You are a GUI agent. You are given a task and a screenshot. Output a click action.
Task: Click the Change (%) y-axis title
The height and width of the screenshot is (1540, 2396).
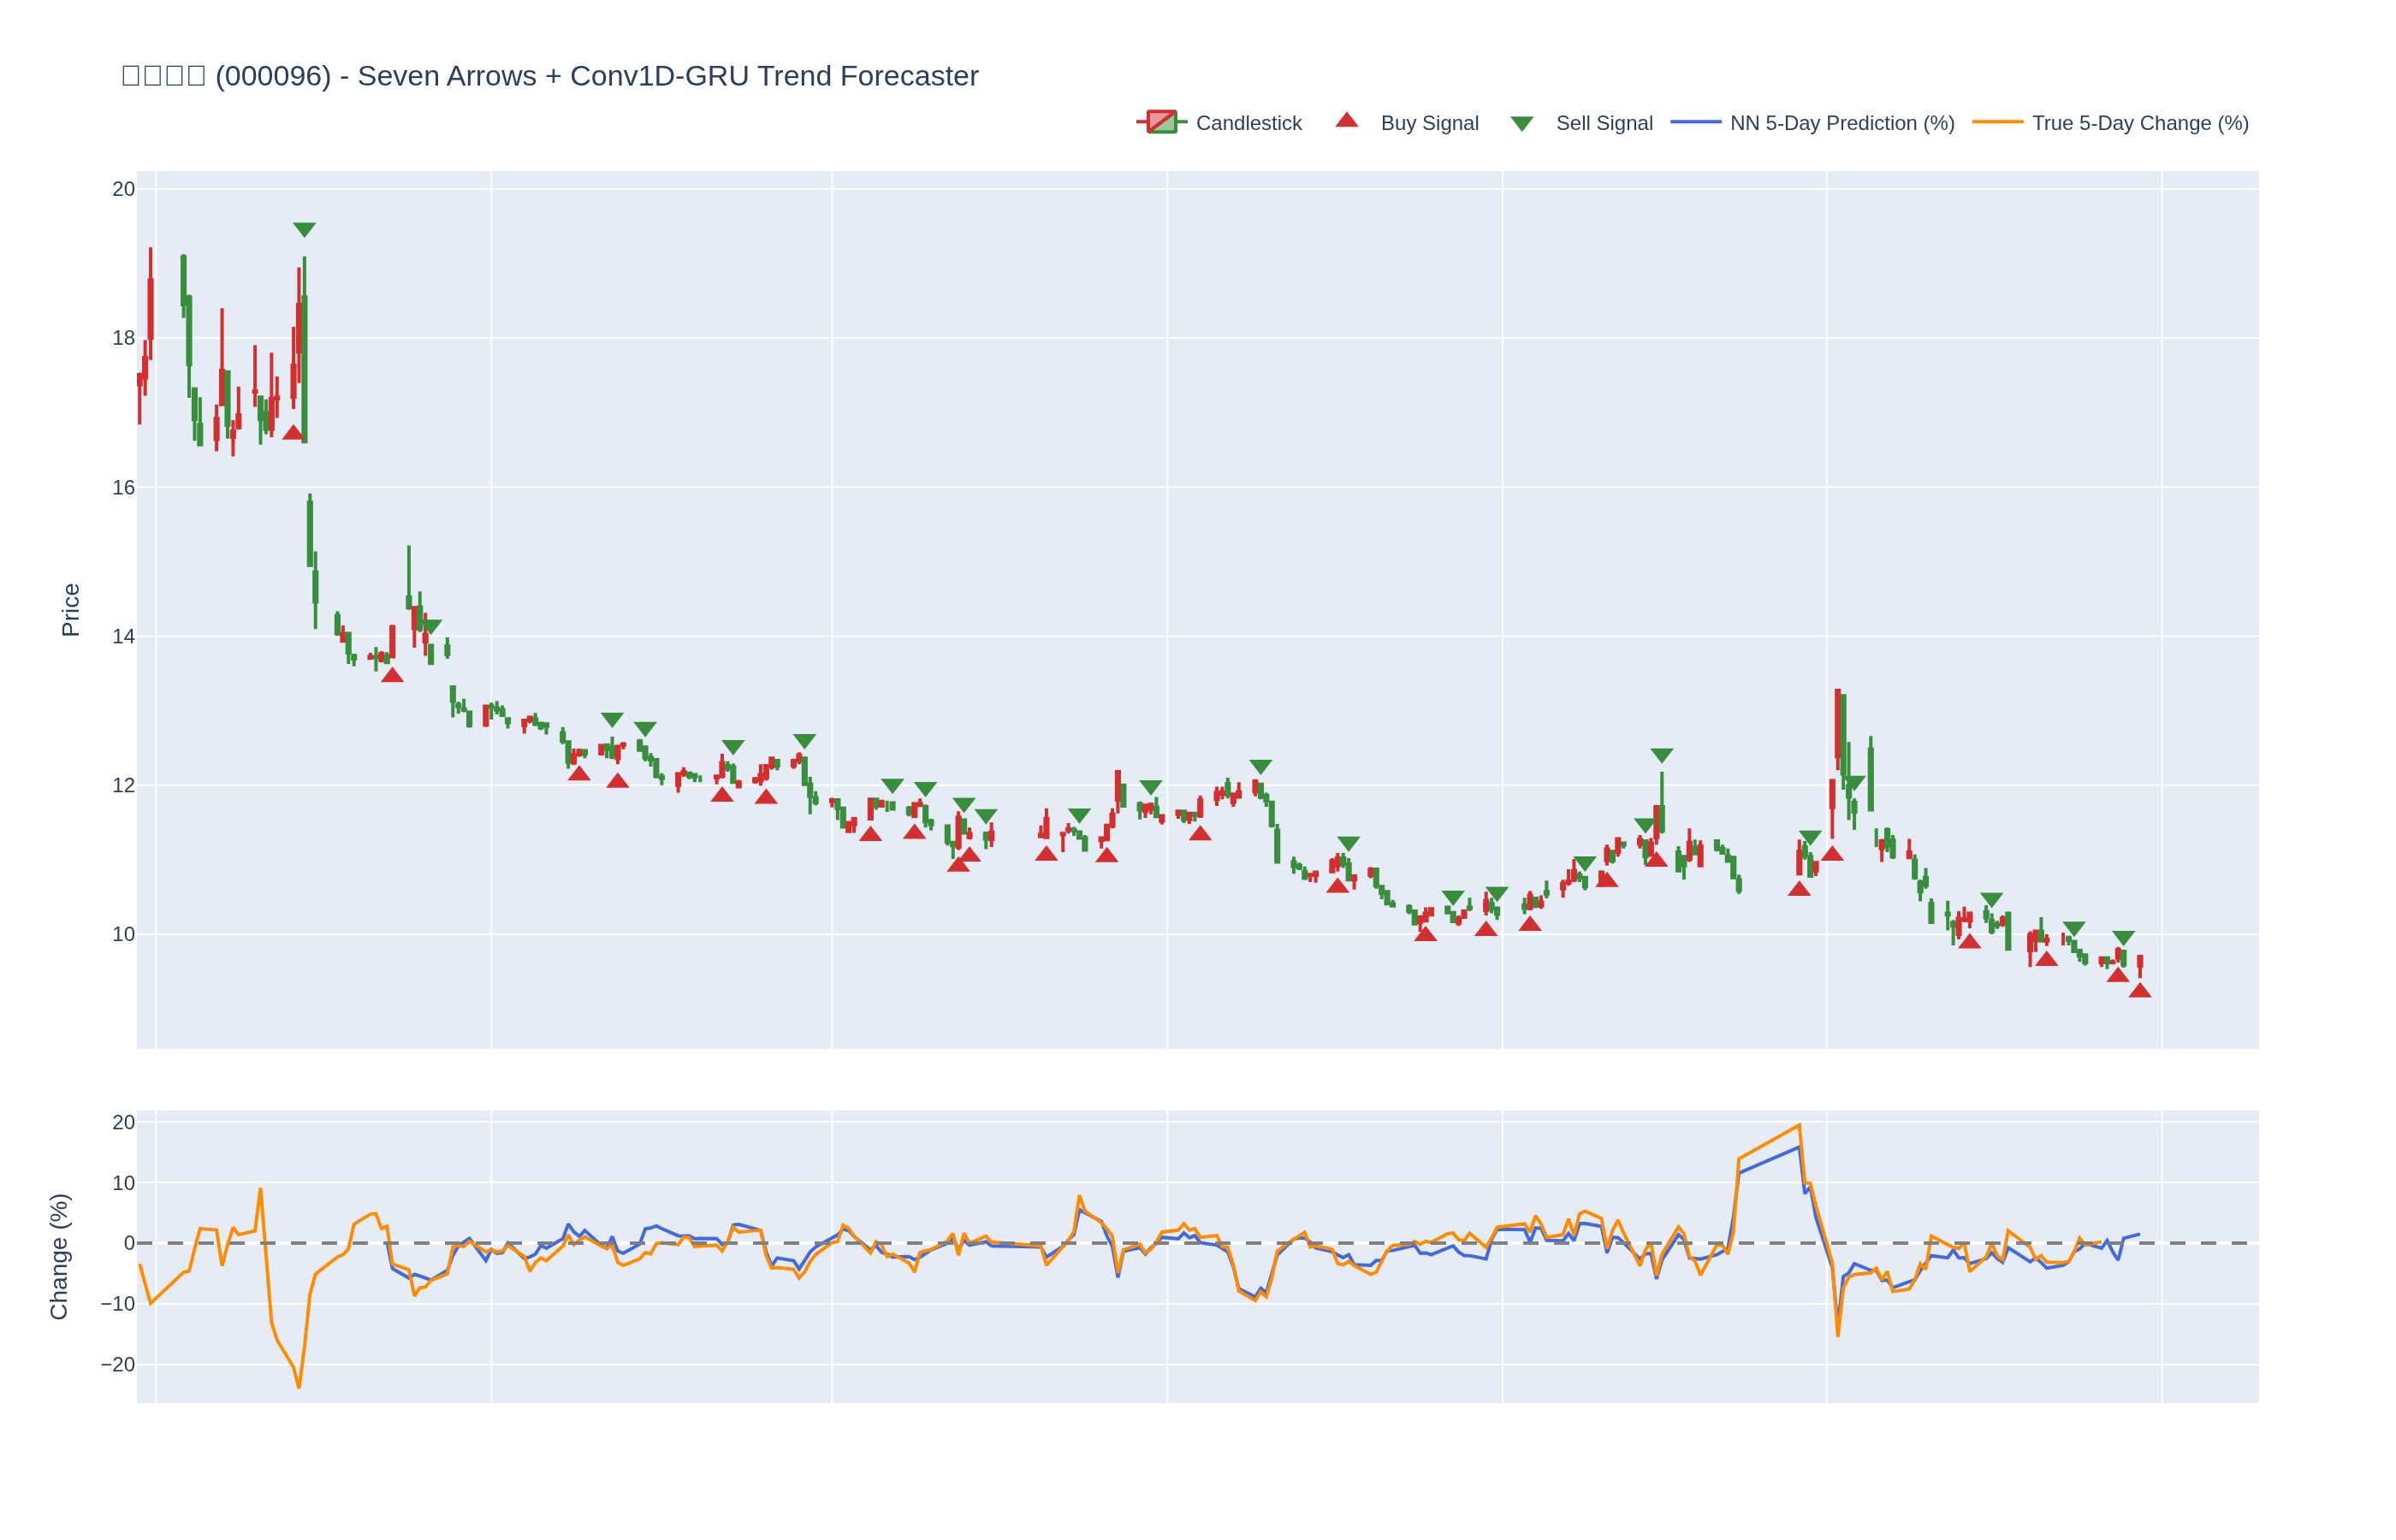point(59,1256)
